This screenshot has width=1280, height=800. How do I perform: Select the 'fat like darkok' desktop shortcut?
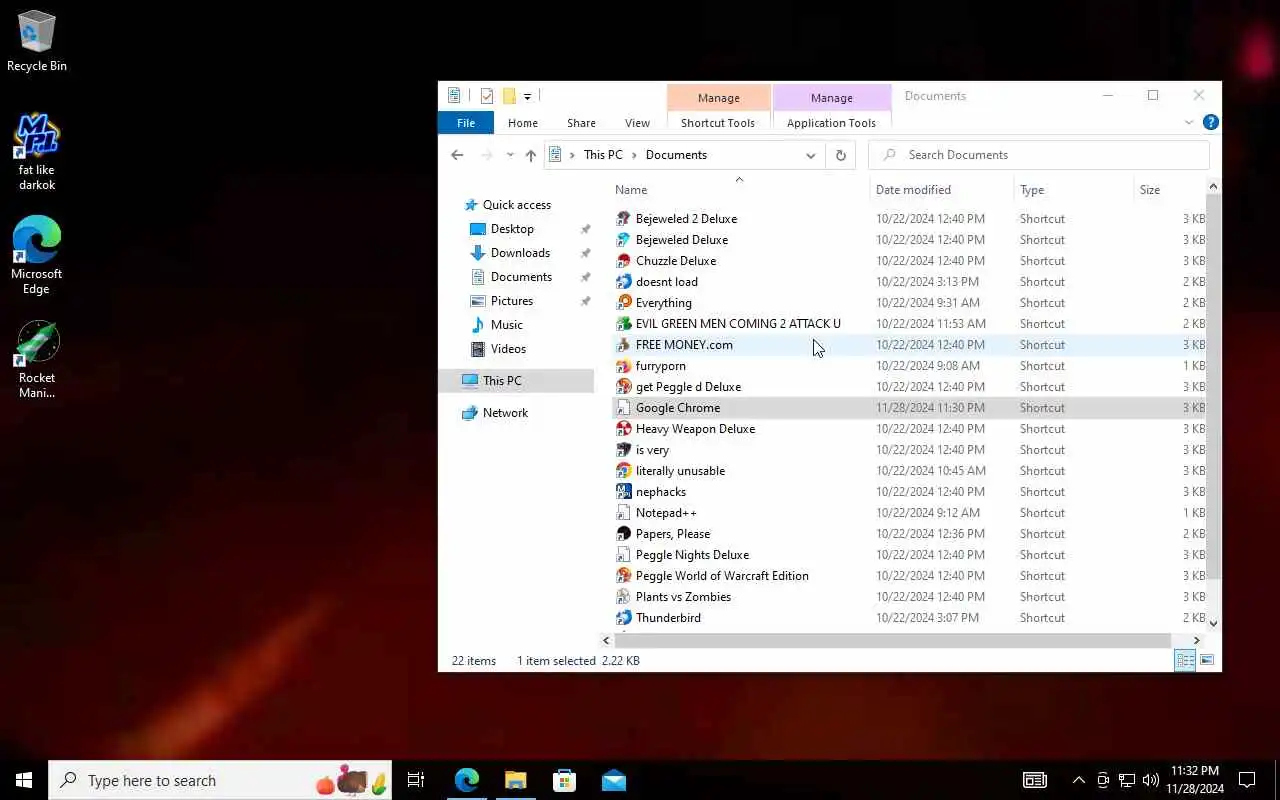pyautogui.click(x=37, y=151)
